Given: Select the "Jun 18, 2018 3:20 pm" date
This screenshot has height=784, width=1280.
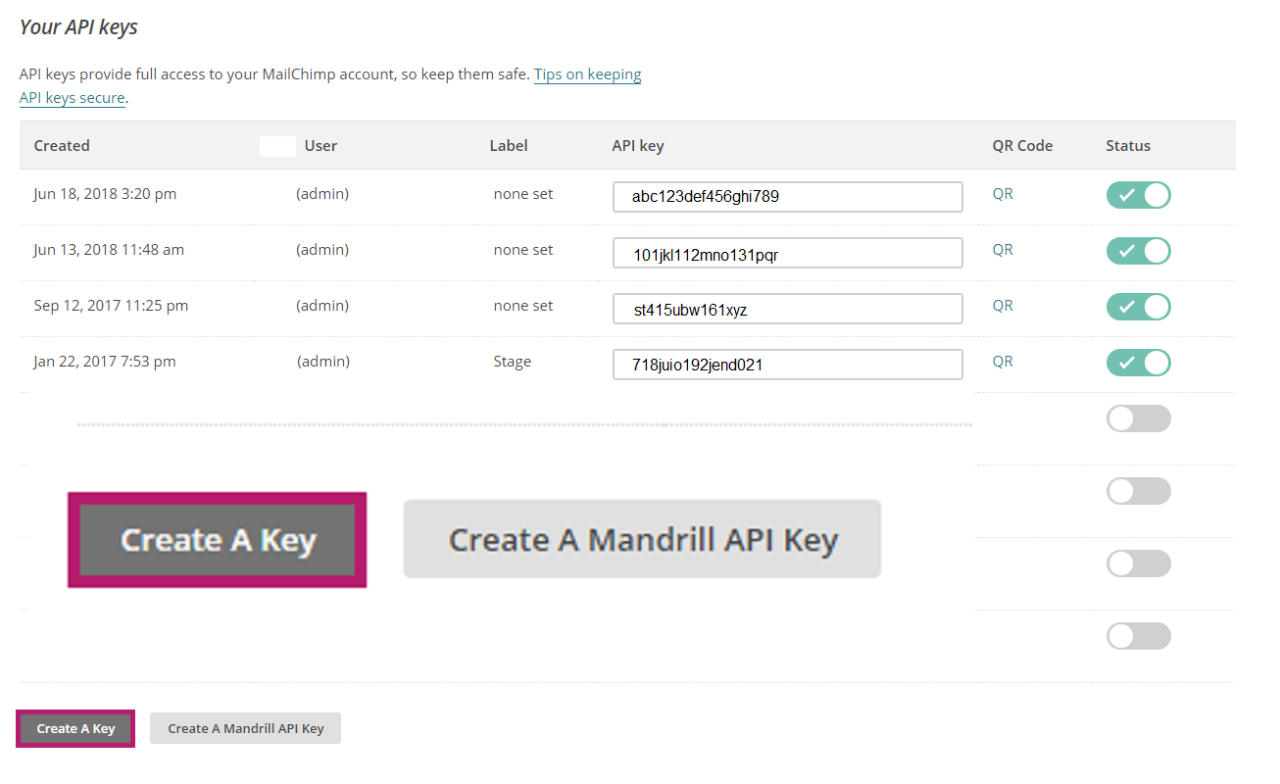Looking at the screenshot, I should click(105, 194).
